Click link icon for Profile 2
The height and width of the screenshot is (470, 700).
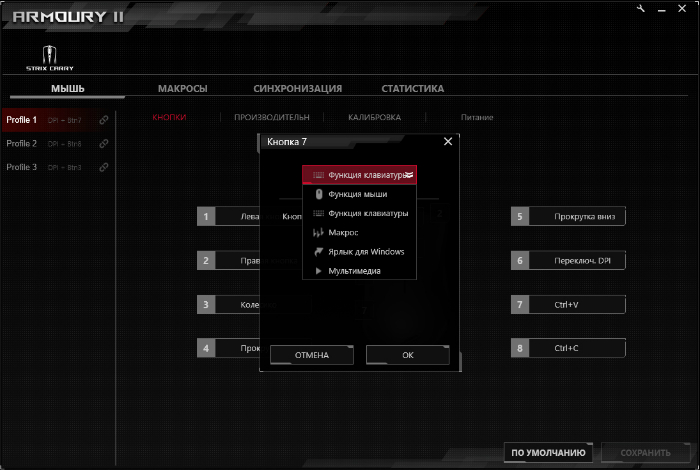[x=104, y=144]
